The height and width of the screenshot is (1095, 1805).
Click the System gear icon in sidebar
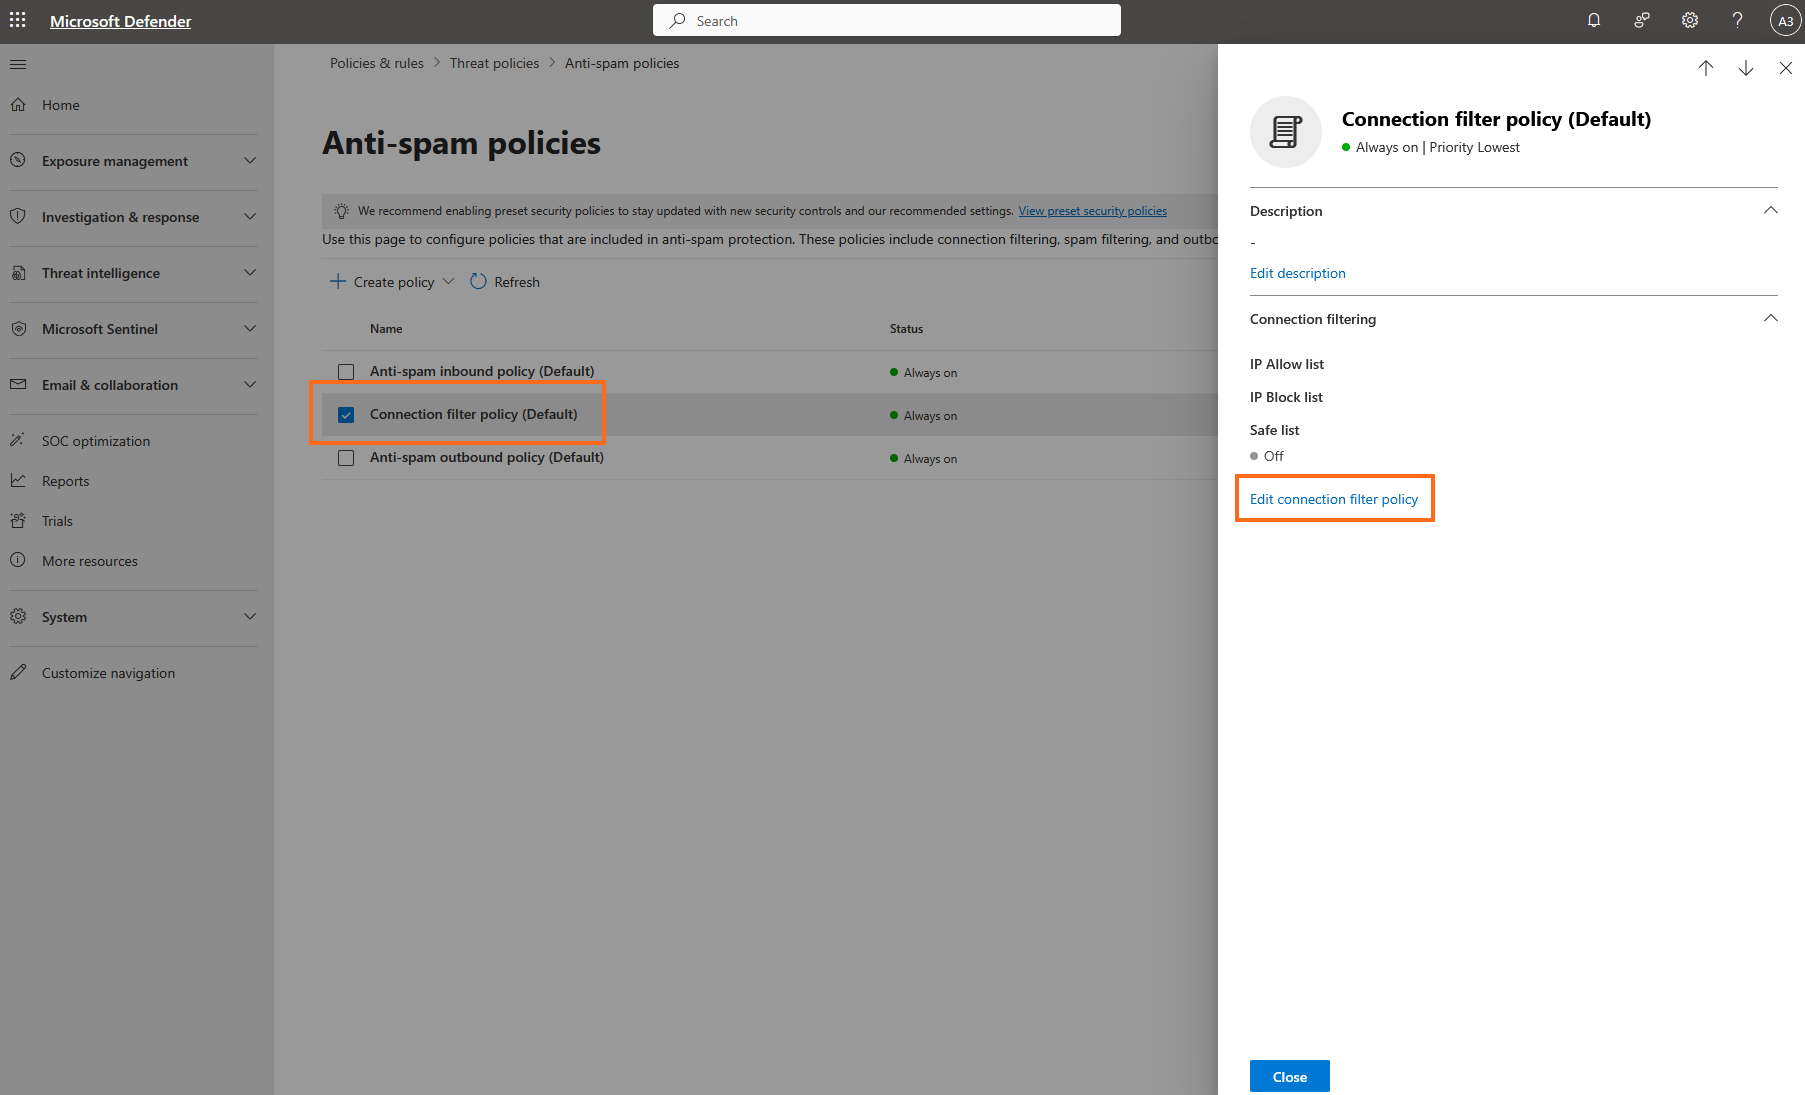[18, 616]
